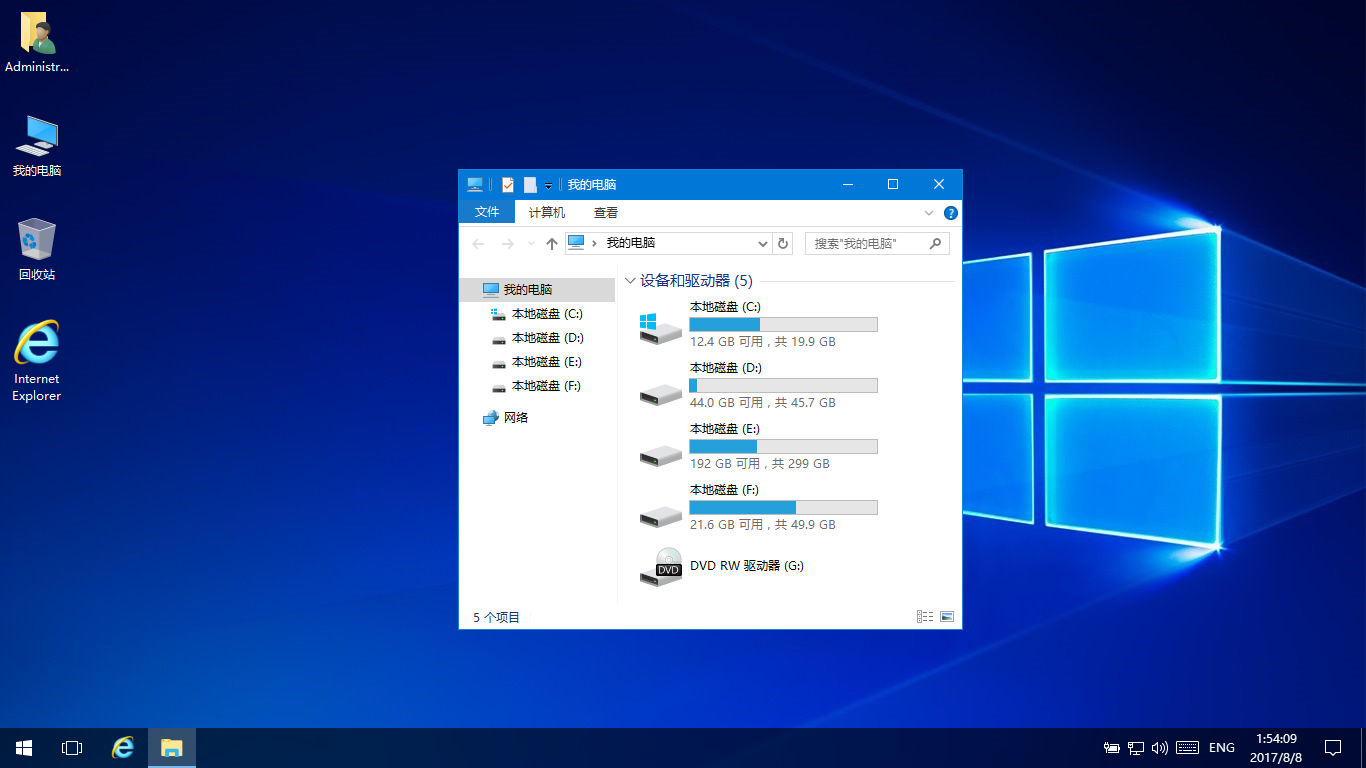Click the F: drive usage bar
Screen dimensions: 1366x768
[x=783, y=507]
